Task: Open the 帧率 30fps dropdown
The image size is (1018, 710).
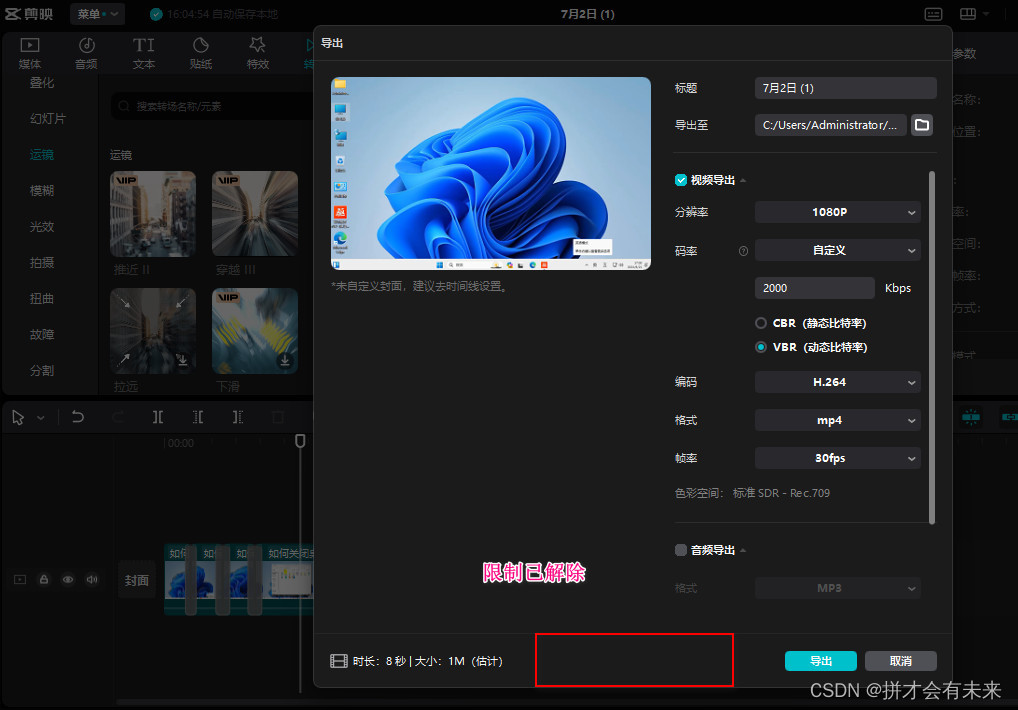Action: point(838,458)
